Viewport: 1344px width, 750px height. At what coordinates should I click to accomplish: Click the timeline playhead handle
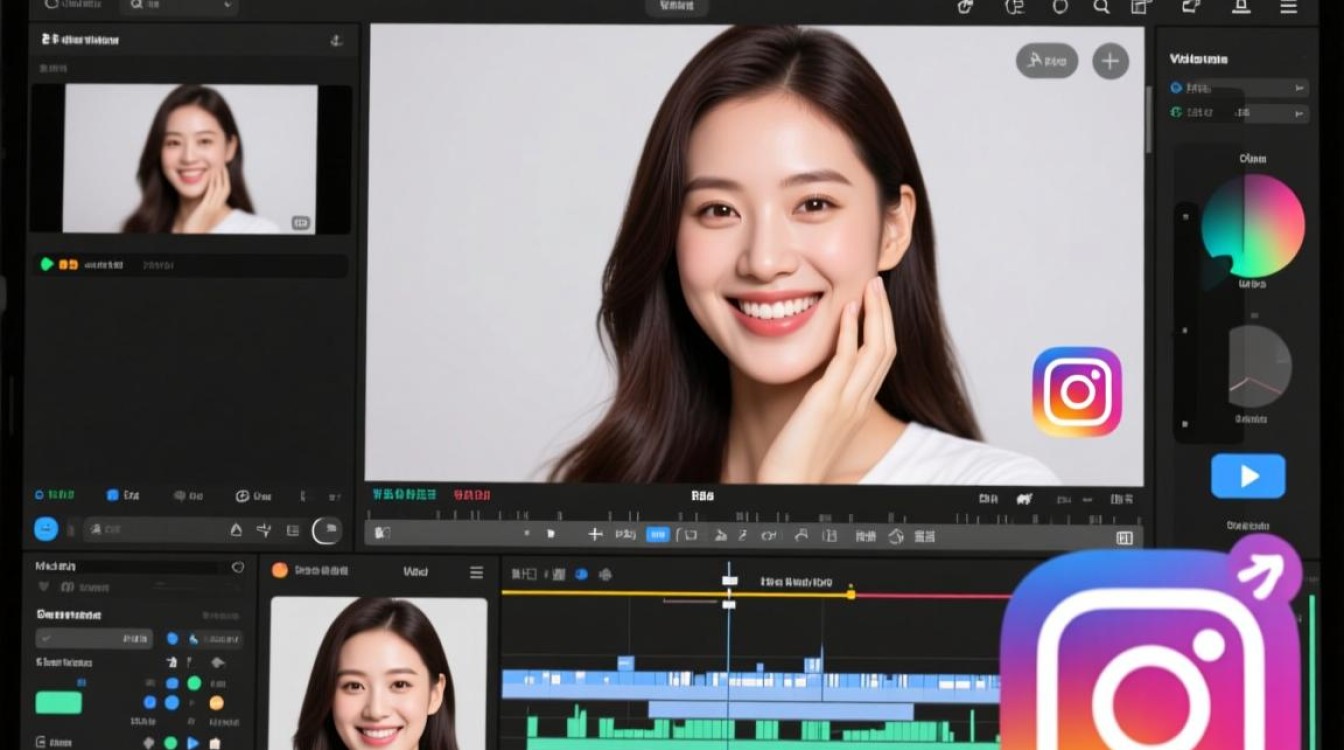pos(730,580)
